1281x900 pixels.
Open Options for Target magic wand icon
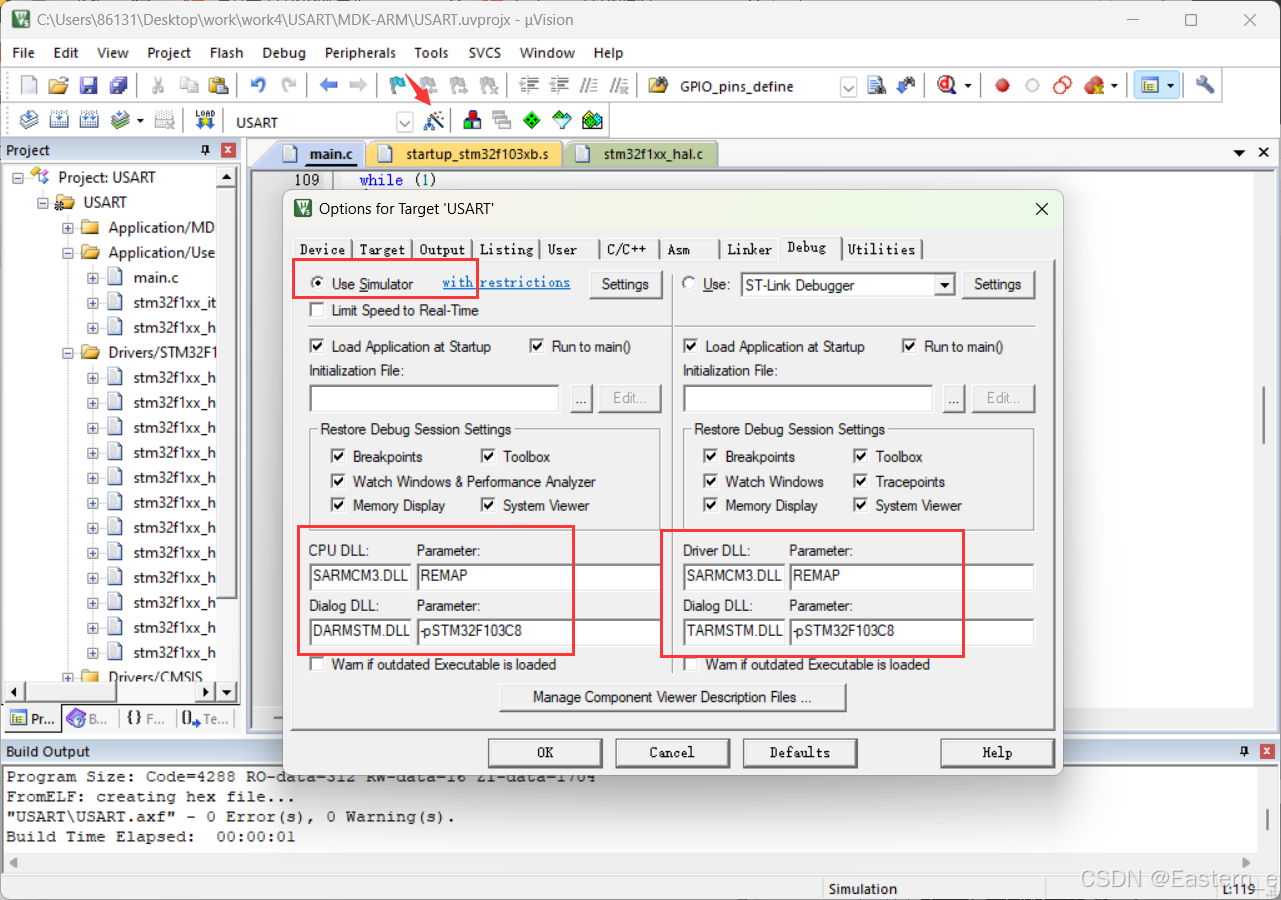click(x=434, y=122)
